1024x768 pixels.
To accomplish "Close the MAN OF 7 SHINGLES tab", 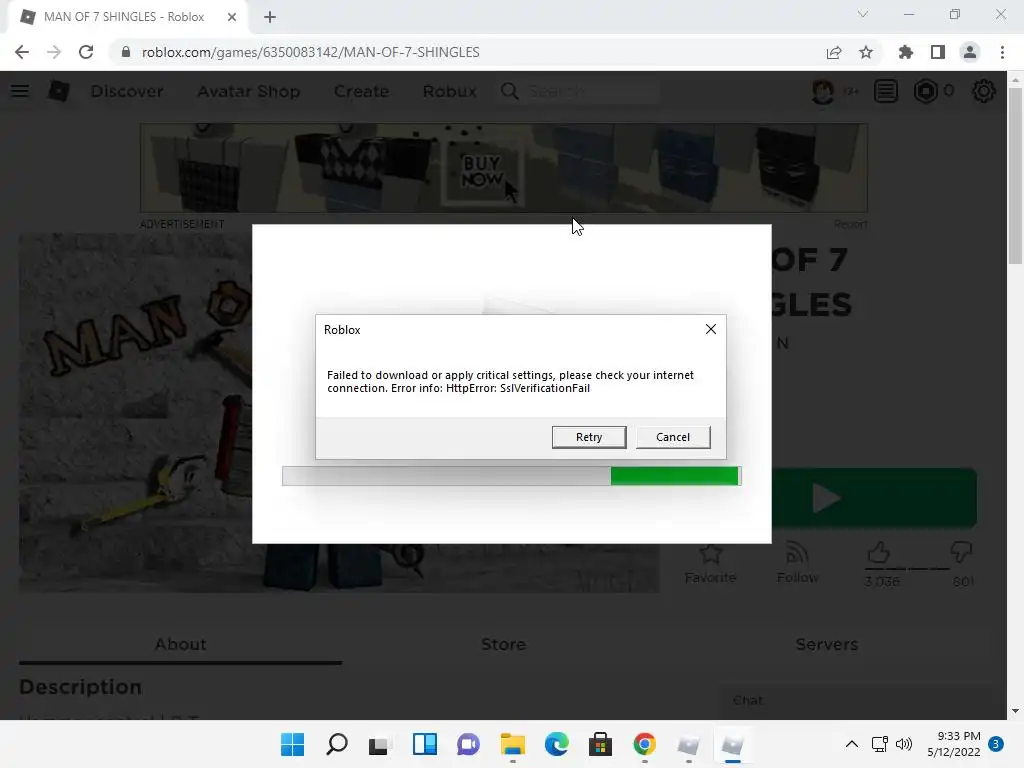I will 232,17.
